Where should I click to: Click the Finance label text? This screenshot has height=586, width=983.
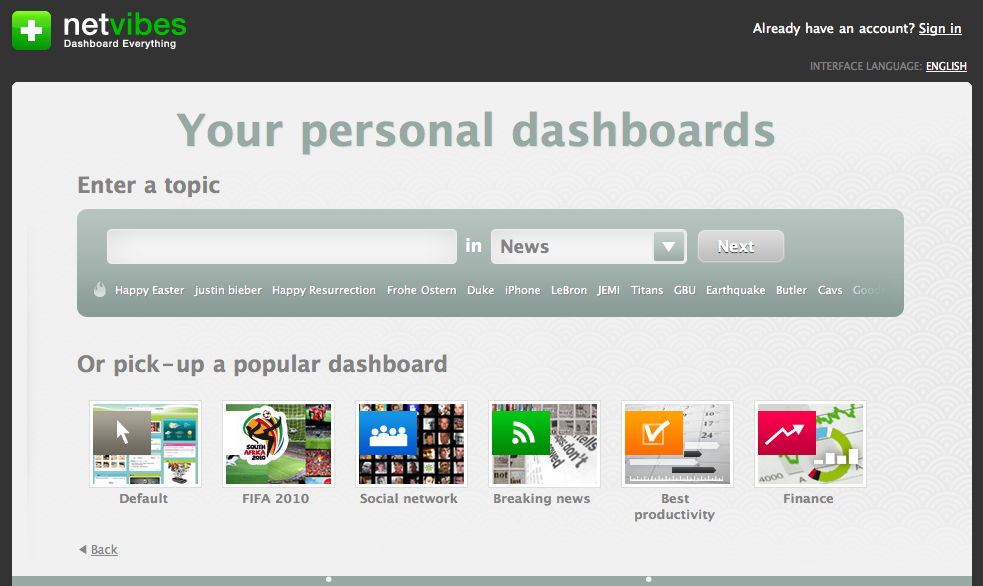coord(808,498)
